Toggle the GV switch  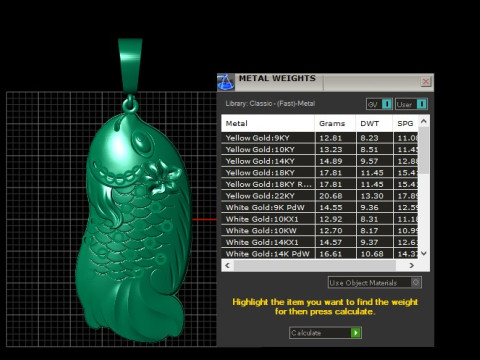[x=379, y=104]
